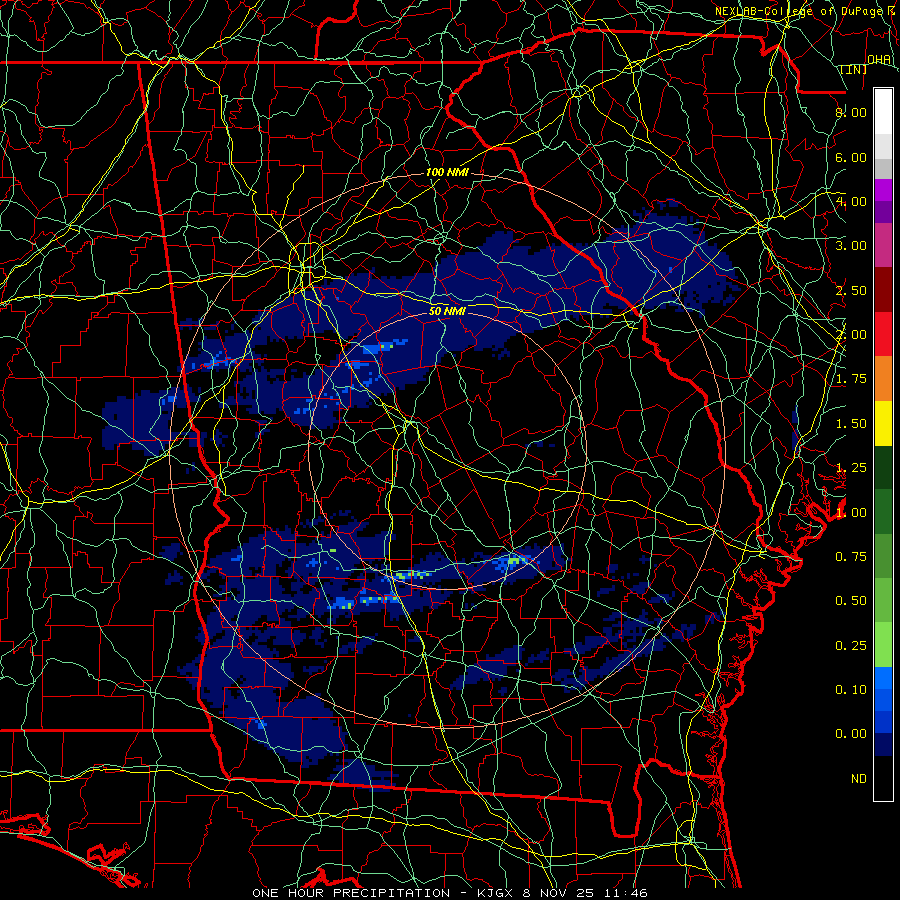Select the lightest green legend swatch near 0.25

(883, 645)
